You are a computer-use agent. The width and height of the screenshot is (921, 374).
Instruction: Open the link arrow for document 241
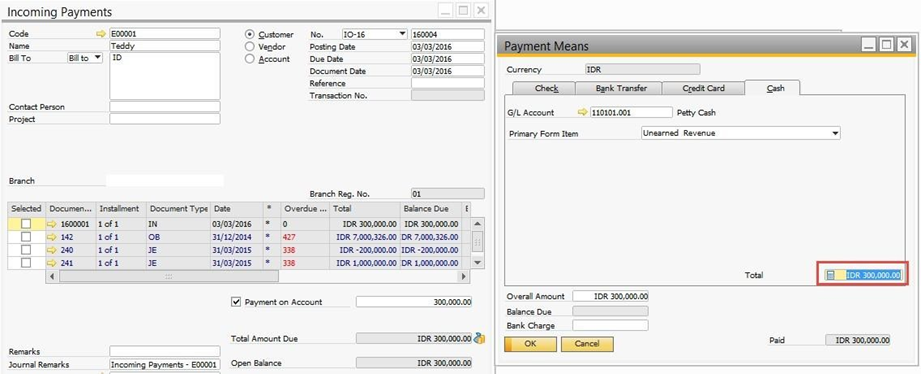pyautogui.click(x=53, y=263)
